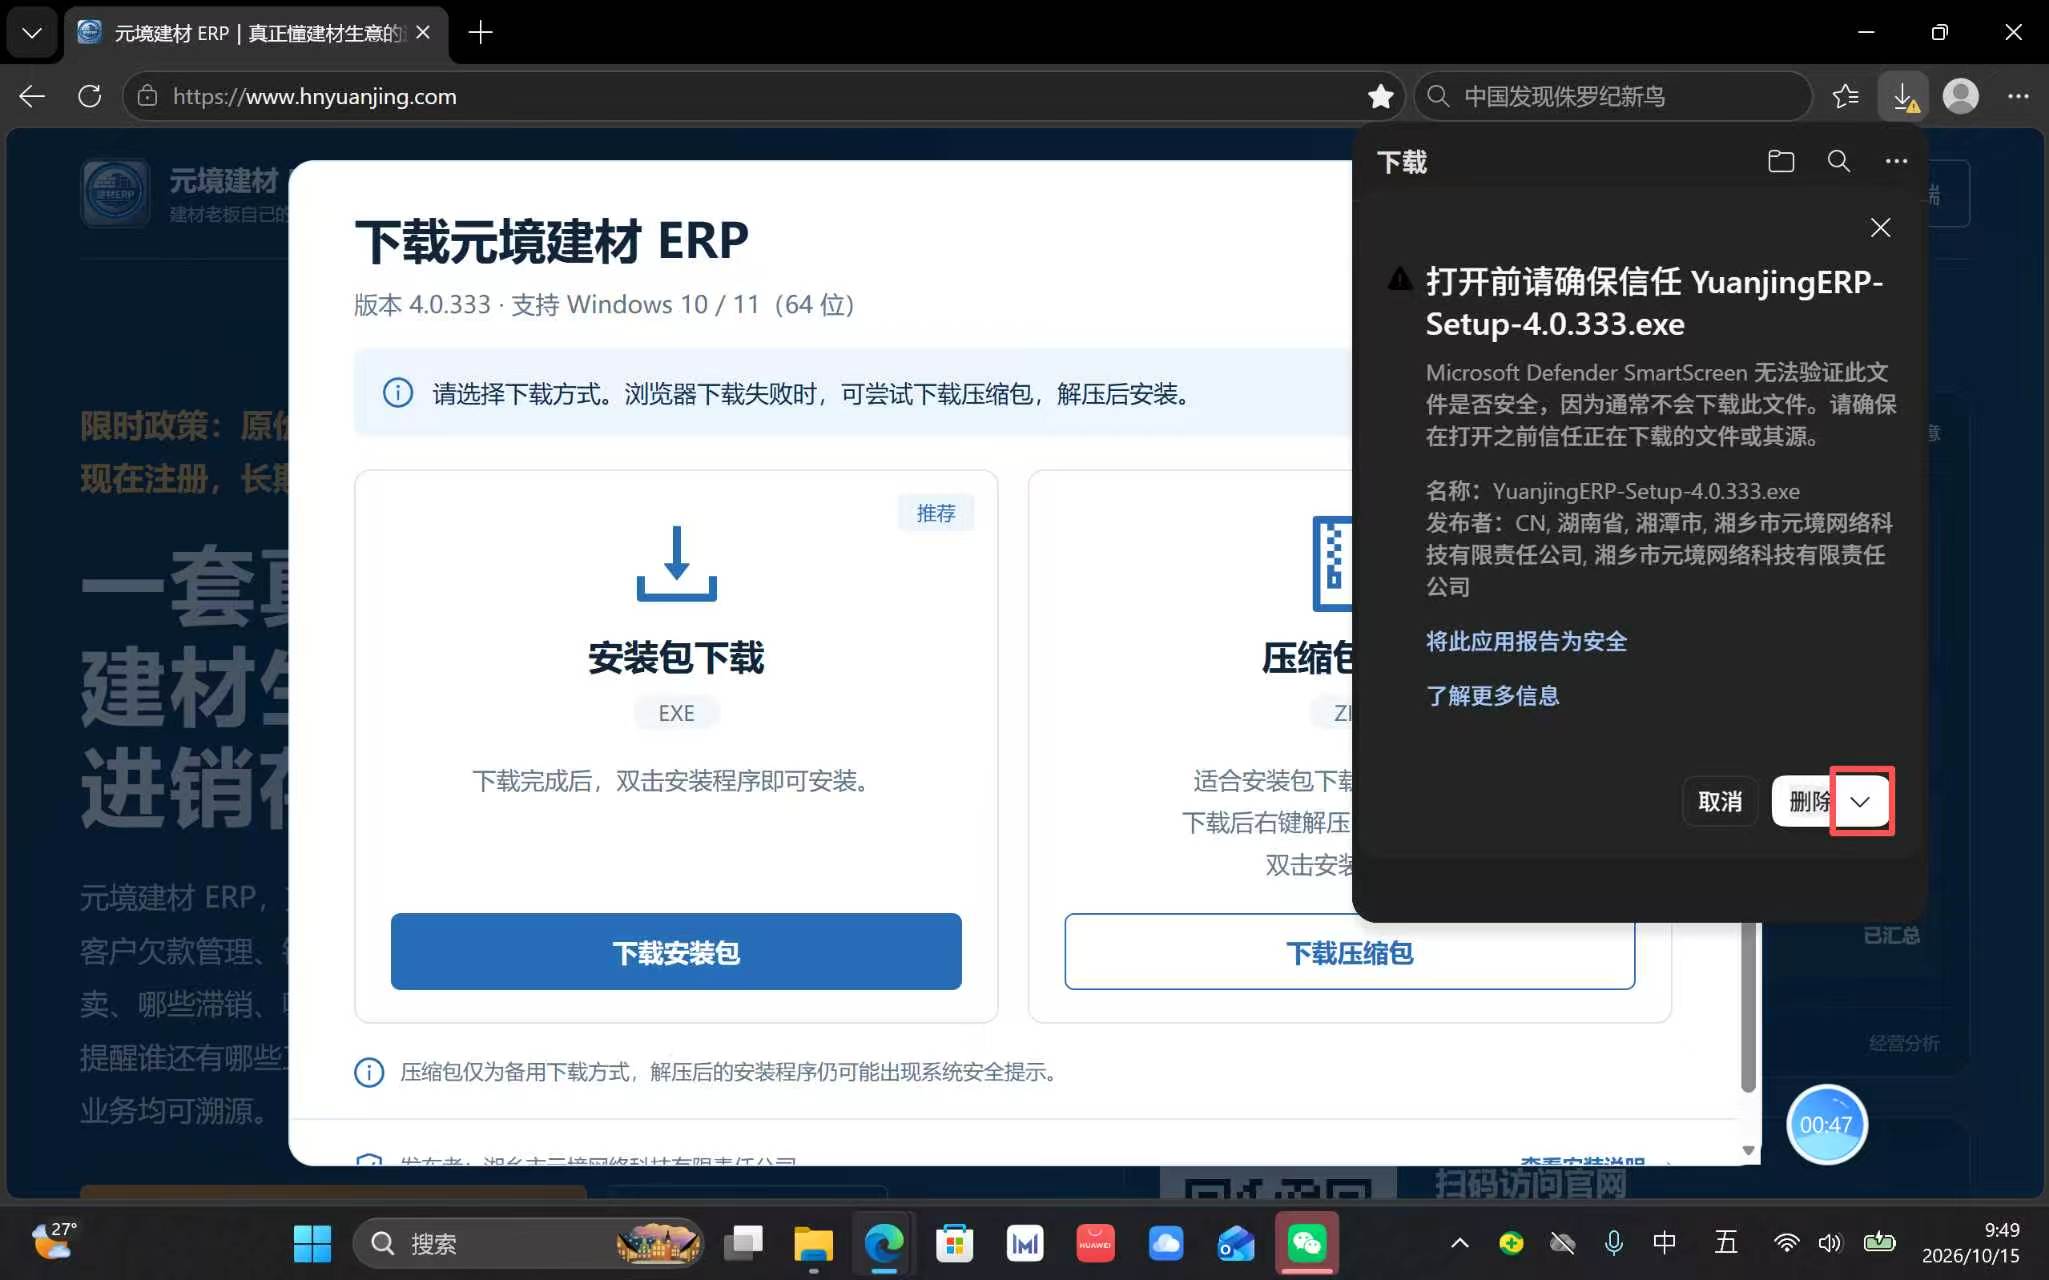Toggle the bookmark star in address bar

point(1381,96)
